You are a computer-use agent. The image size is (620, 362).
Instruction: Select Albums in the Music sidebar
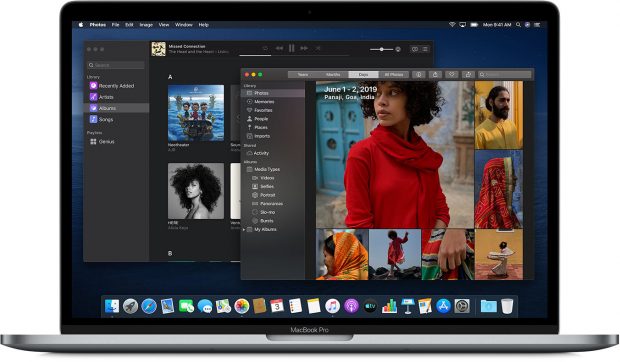[x=116, y=108]
